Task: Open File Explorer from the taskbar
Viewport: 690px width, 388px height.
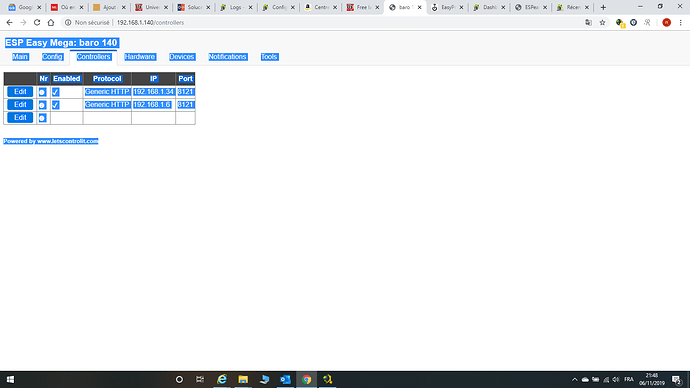Action: click(243, 379)
